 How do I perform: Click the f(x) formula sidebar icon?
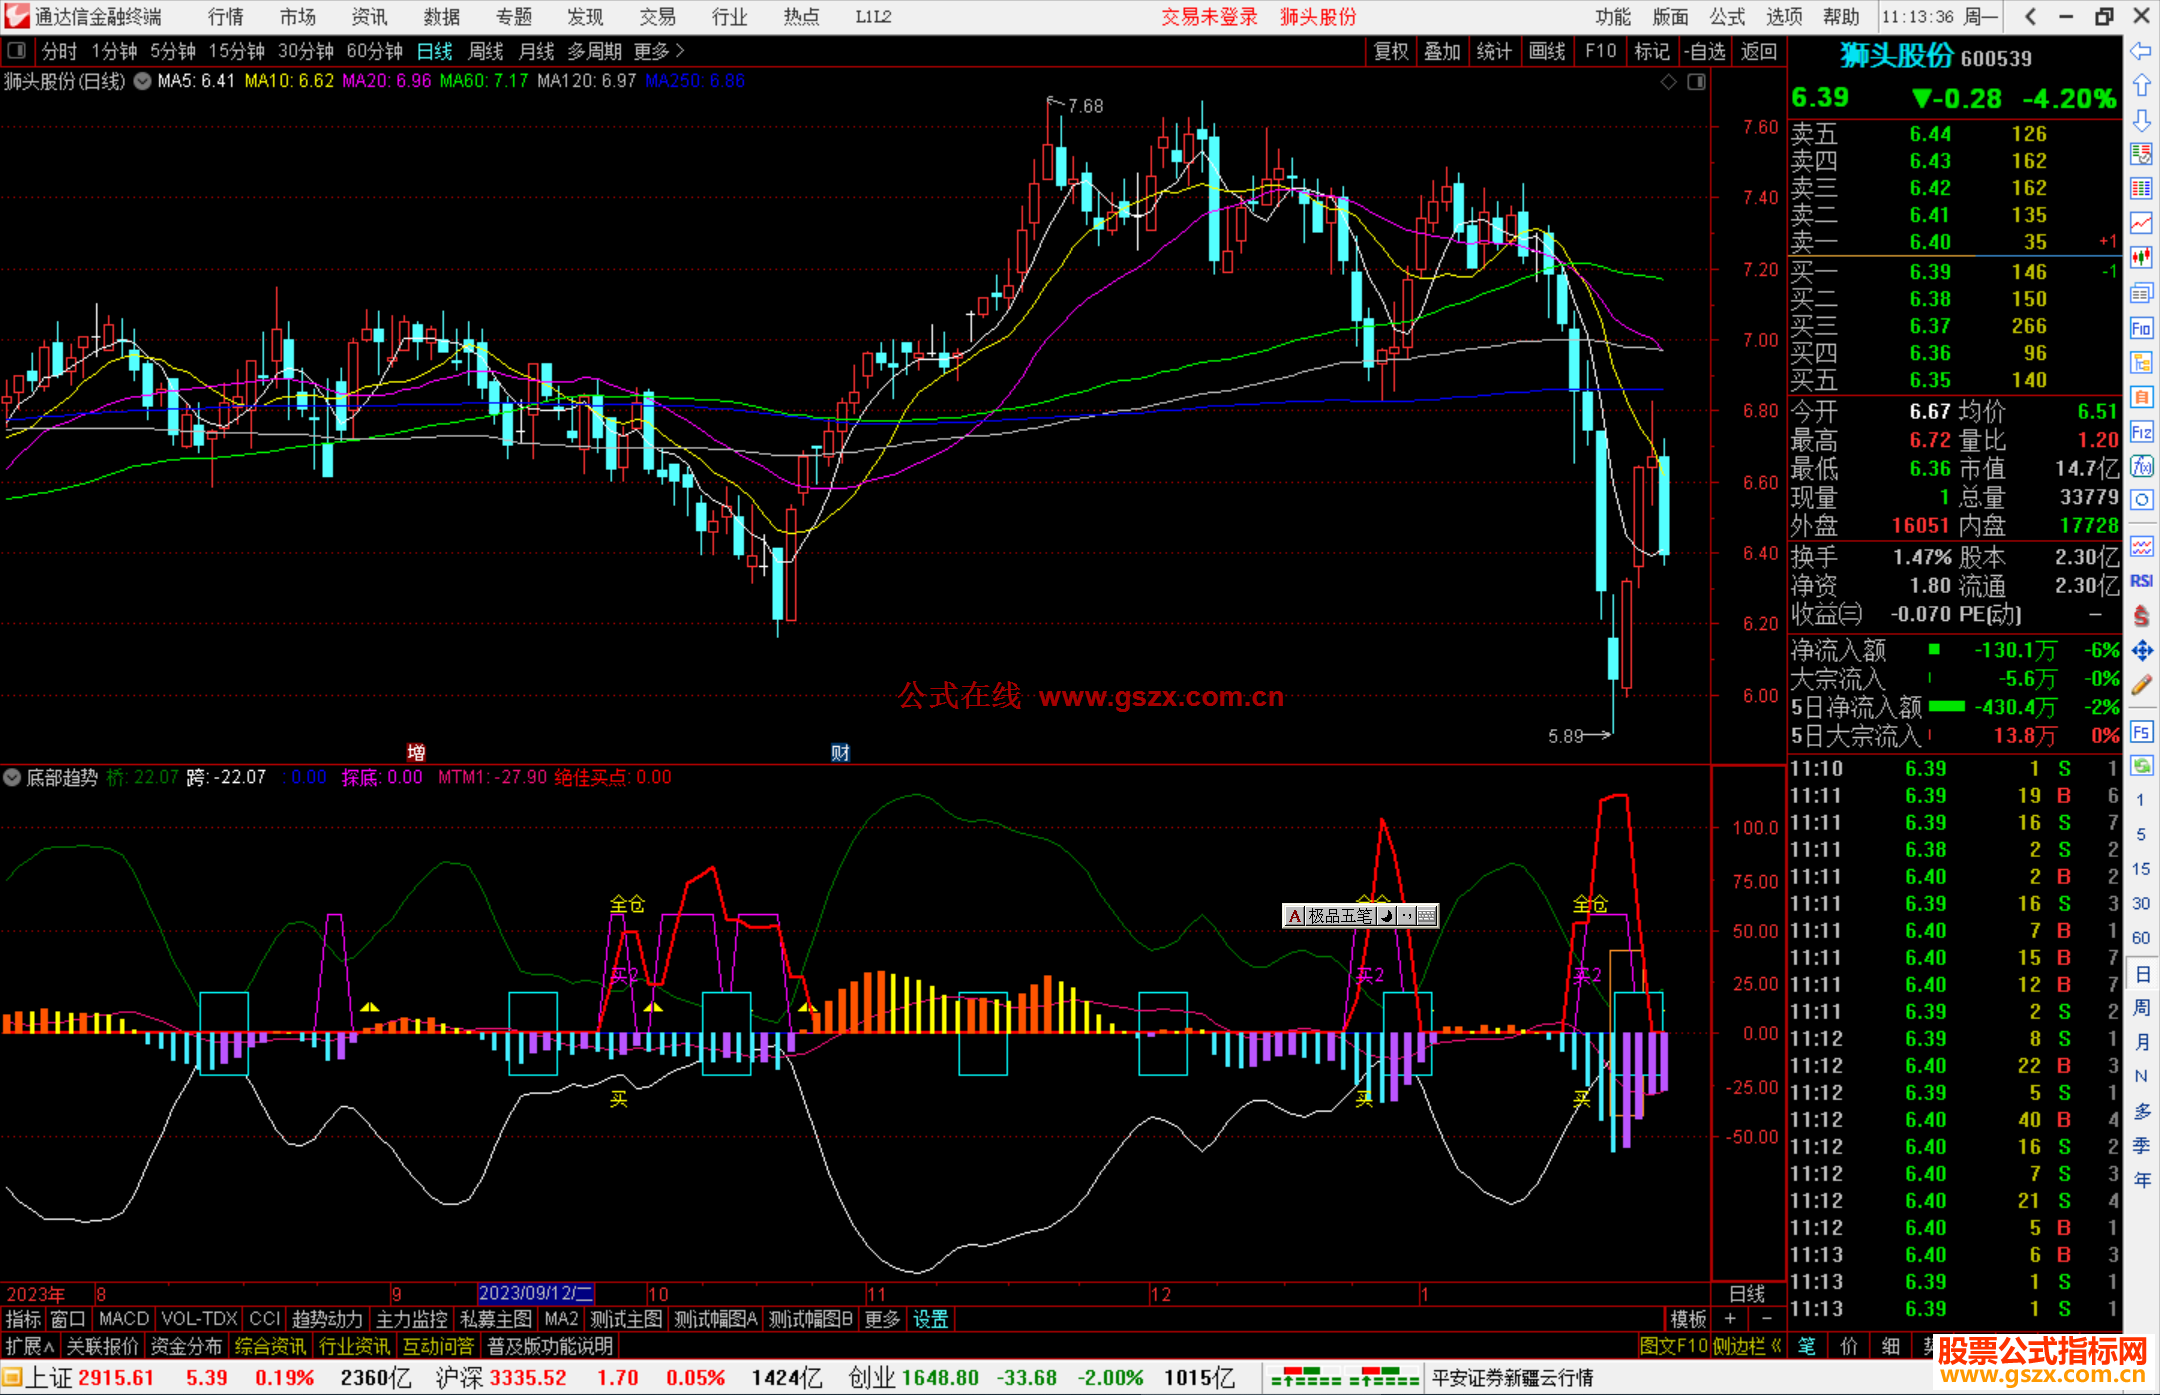[2141, 466]
